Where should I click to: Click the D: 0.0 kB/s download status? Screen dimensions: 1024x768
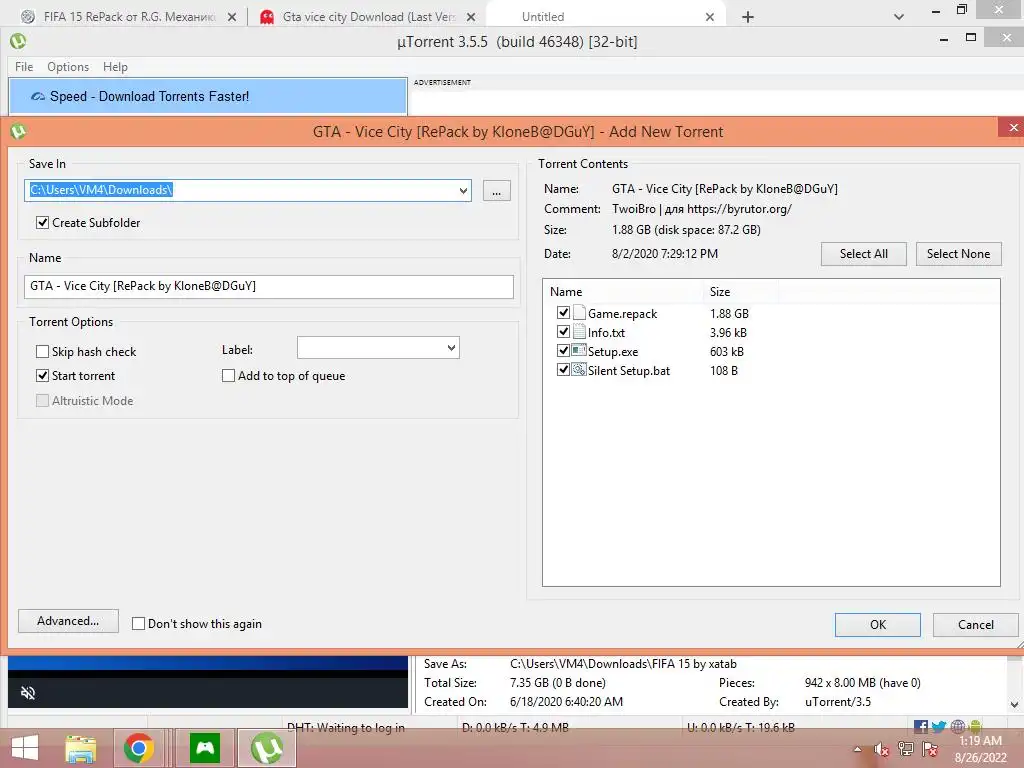[515, 727]
